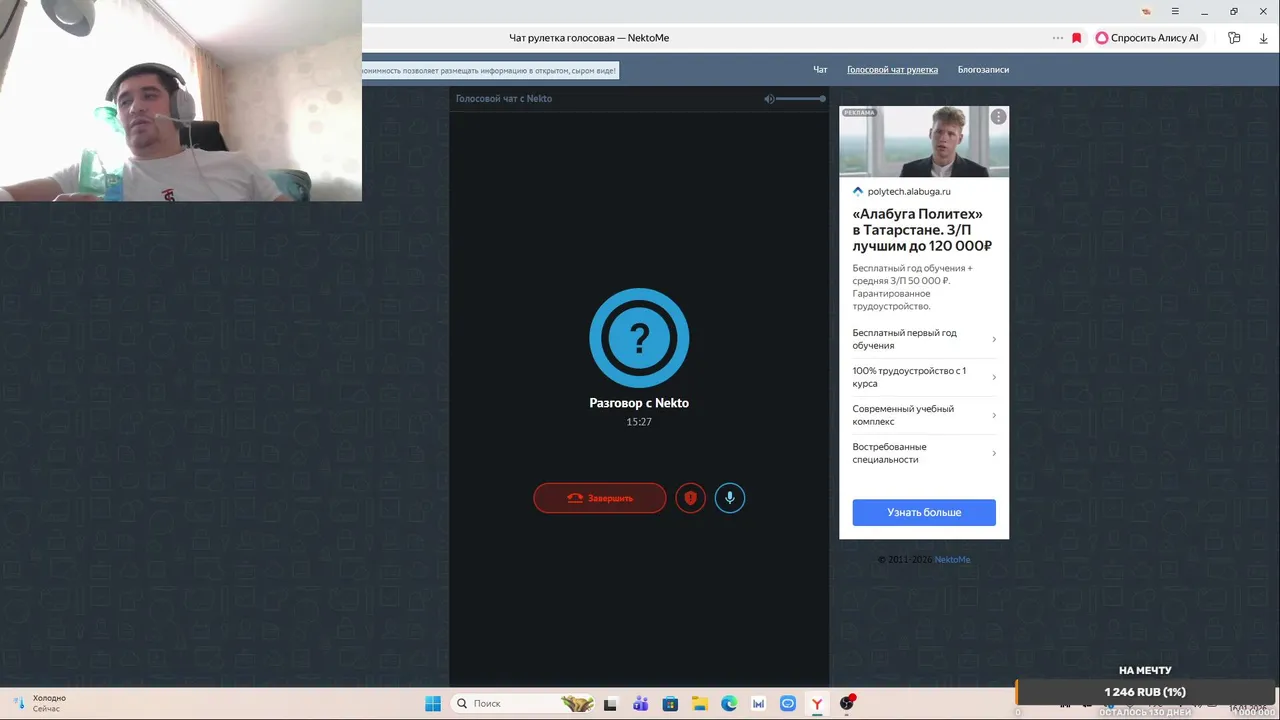Screen dimensions: 1280x720
Task: Click the ad video thumbnail of man
Action: click(x=924, y=142)
